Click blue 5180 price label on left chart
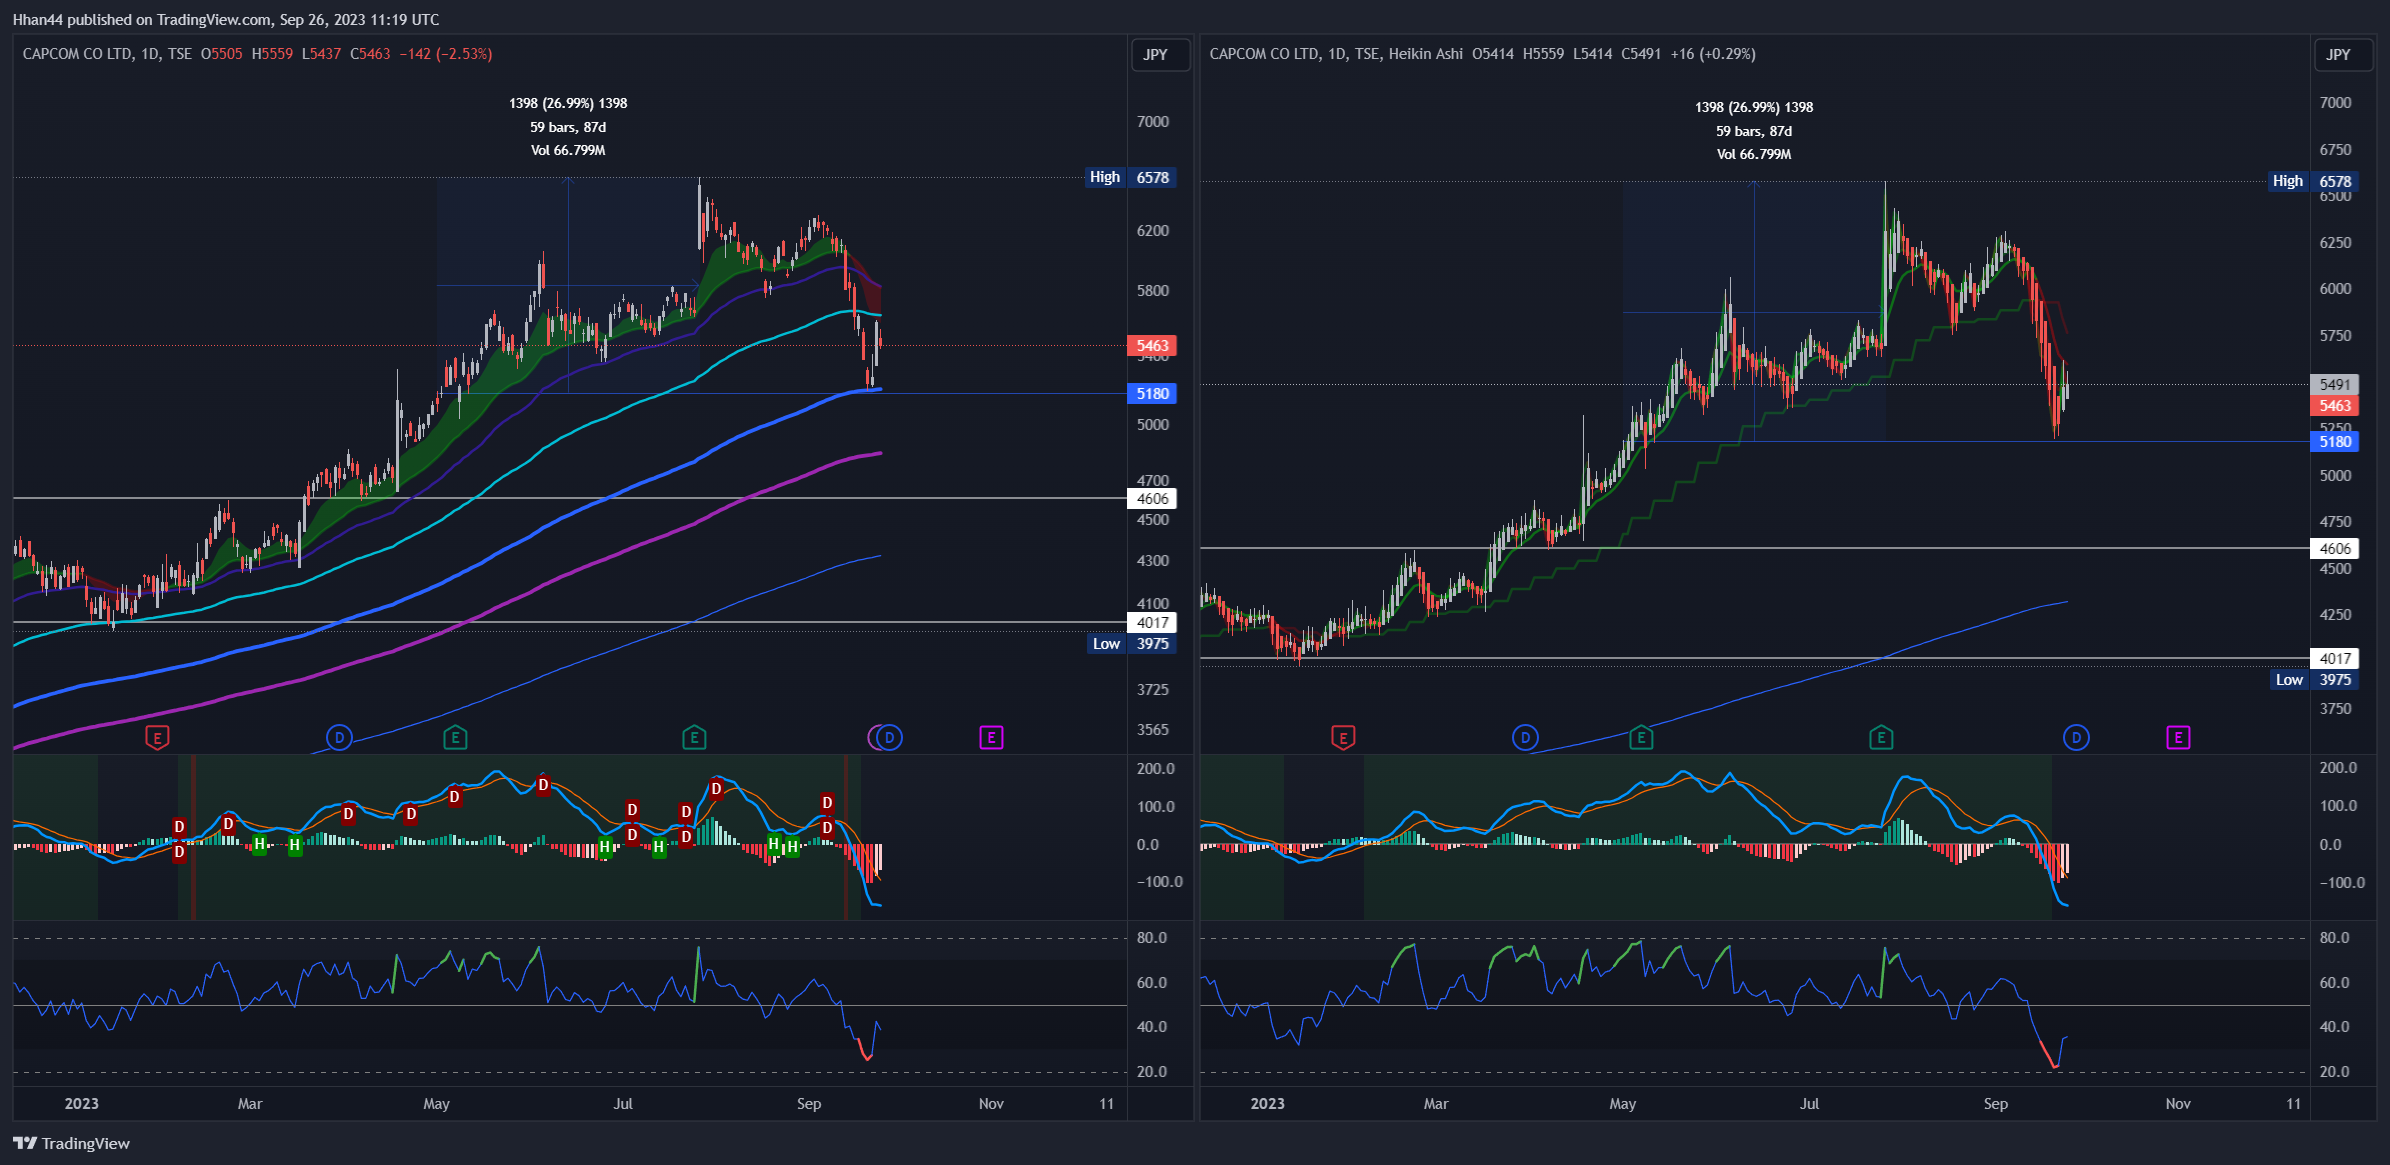 (1152, 394)
